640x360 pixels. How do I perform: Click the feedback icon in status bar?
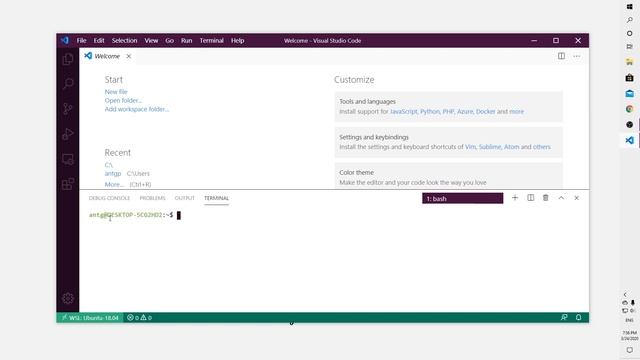(564, 317)
